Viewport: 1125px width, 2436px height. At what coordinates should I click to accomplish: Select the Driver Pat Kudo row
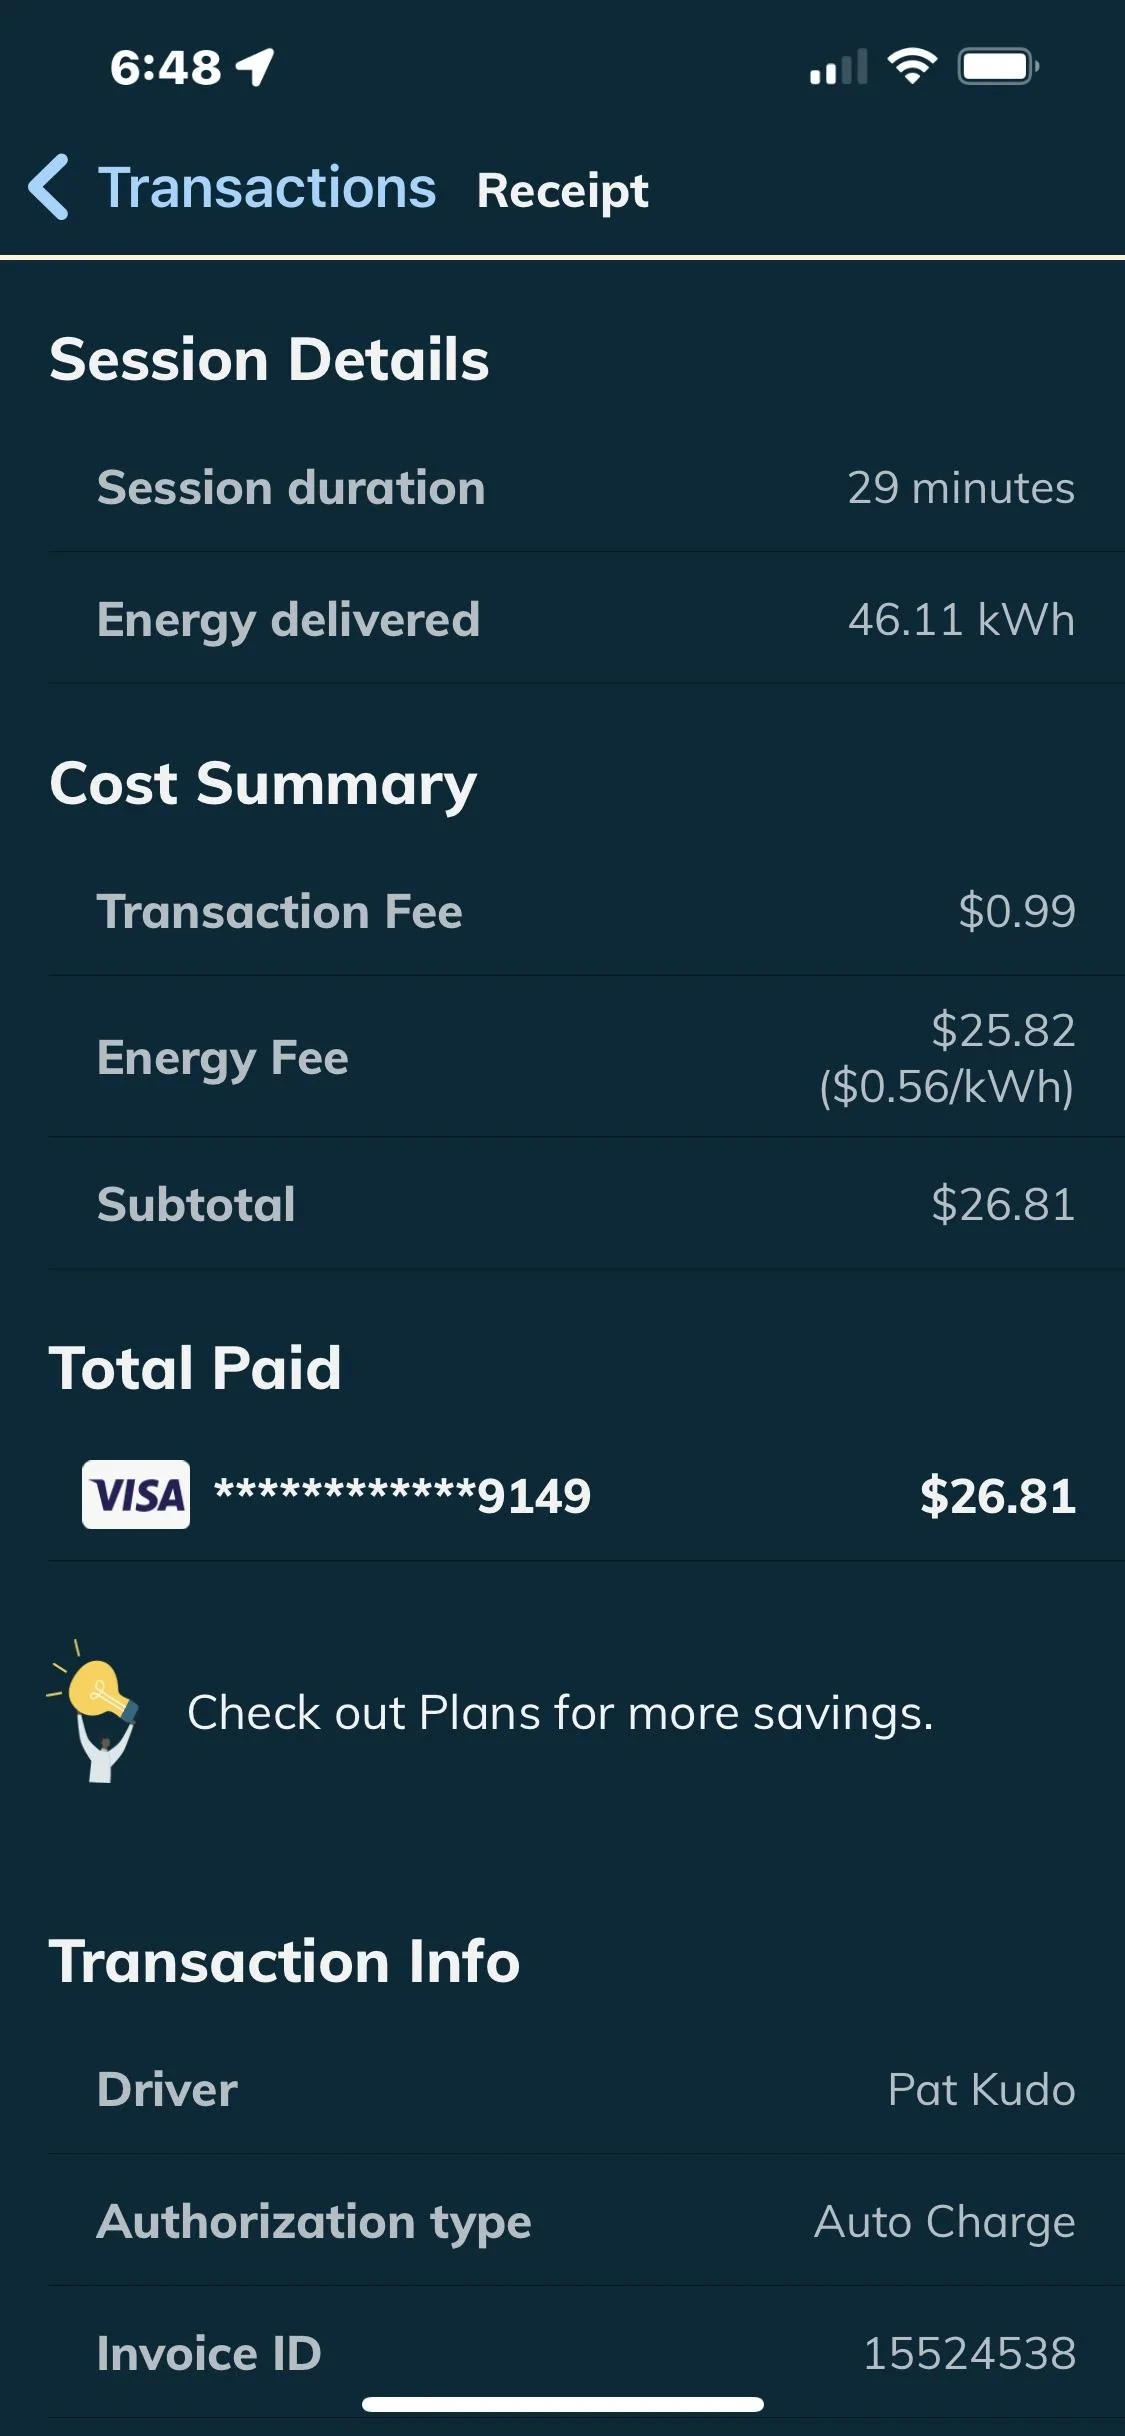pyautogui.click(x=586, y=2090)
